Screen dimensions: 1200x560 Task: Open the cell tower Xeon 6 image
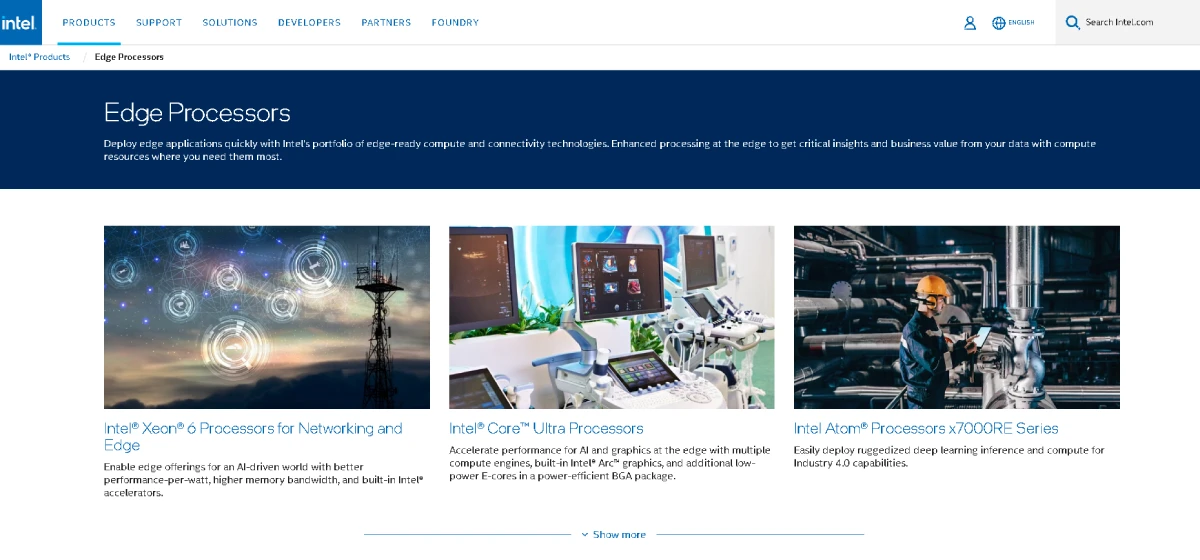tap(267, 317)
